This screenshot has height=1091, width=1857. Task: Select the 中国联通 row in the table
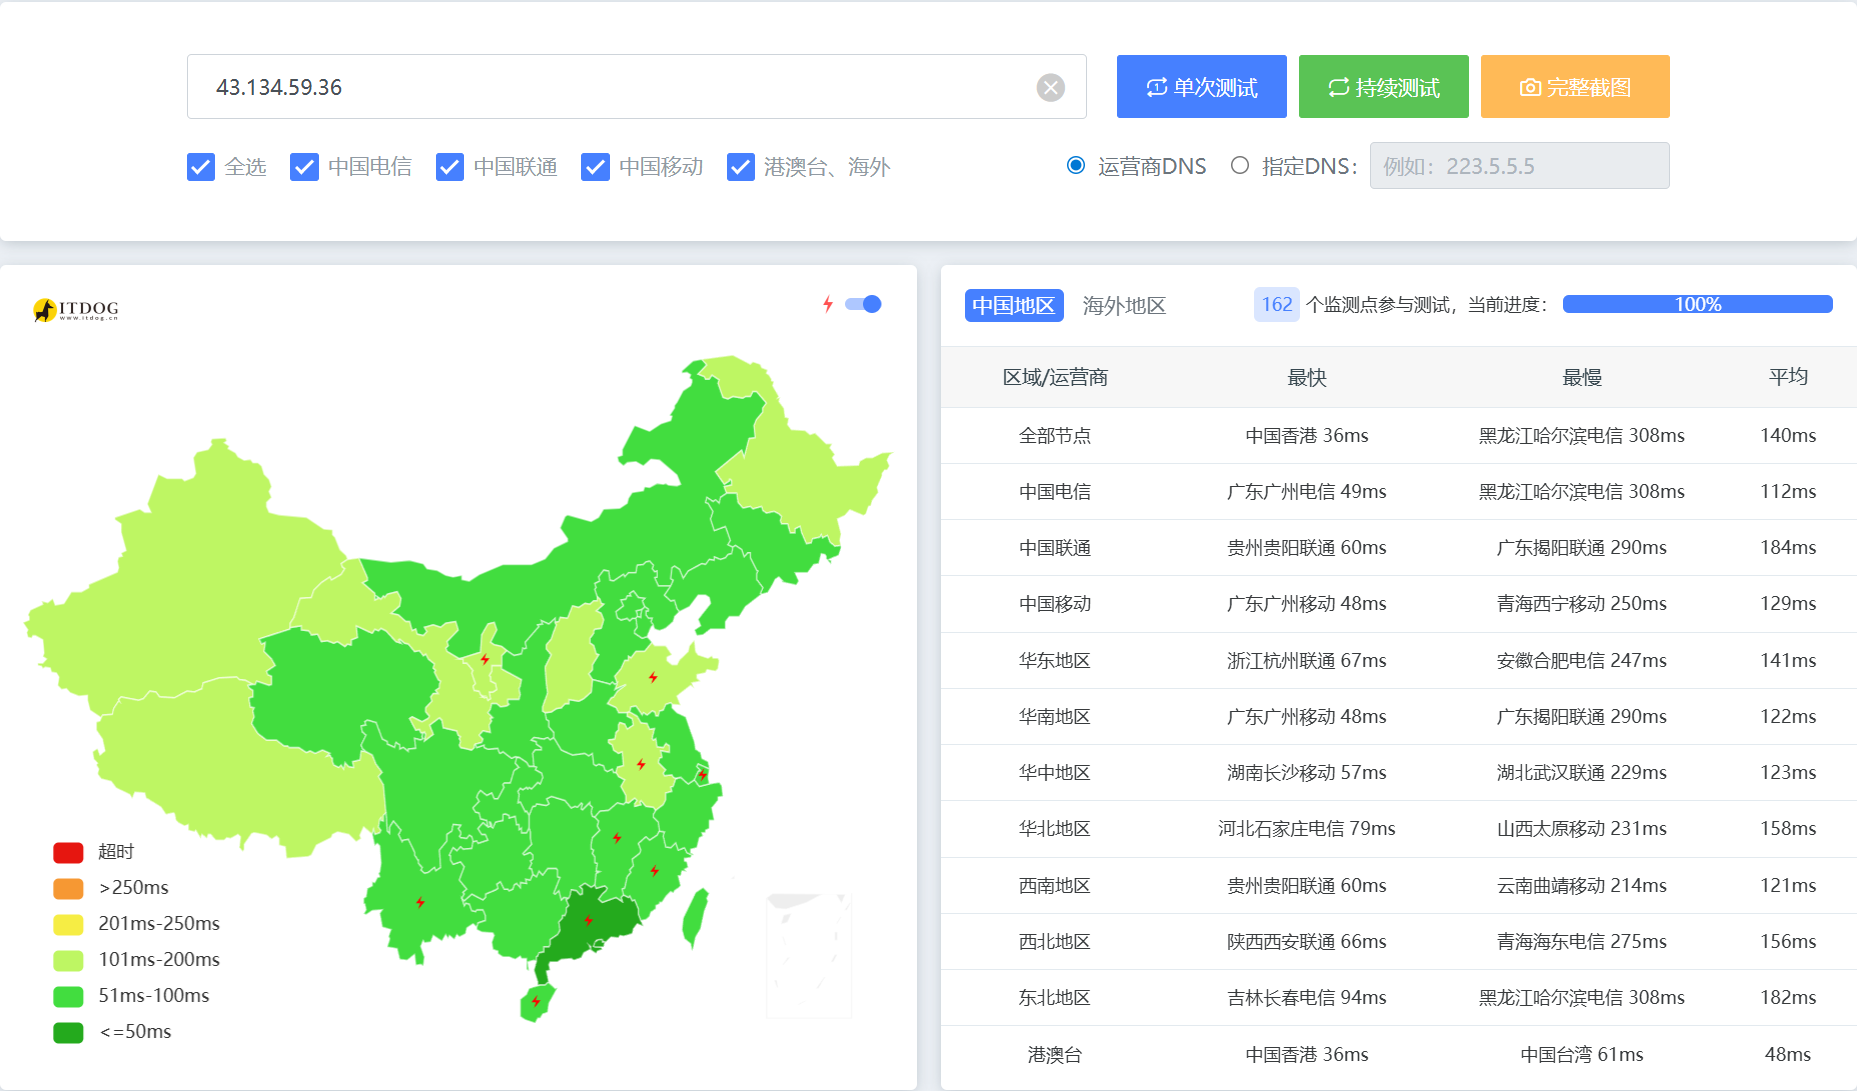(x=1399, y=548)
